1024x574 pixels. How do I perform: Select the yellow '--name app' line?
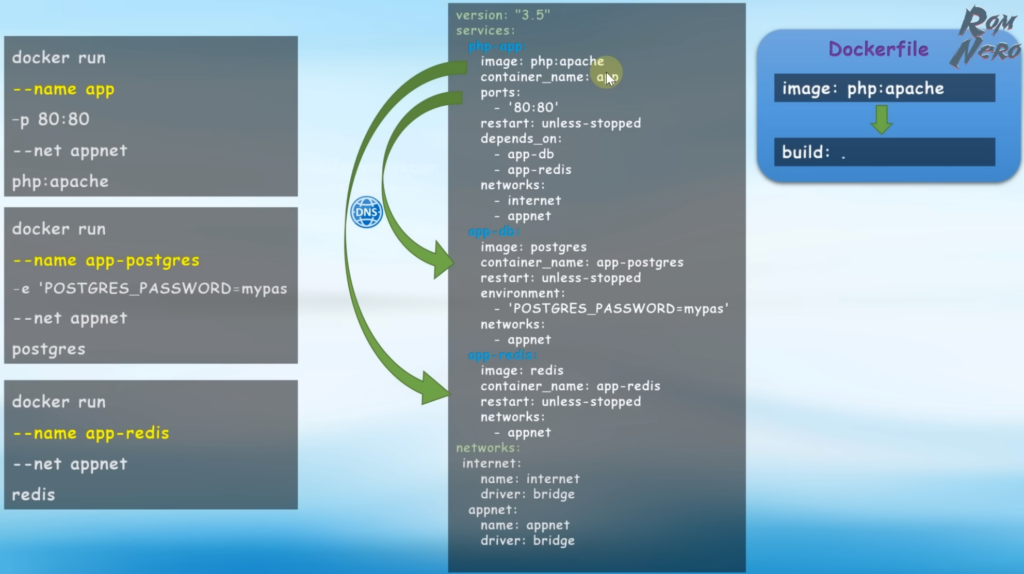tap(64, 89)
